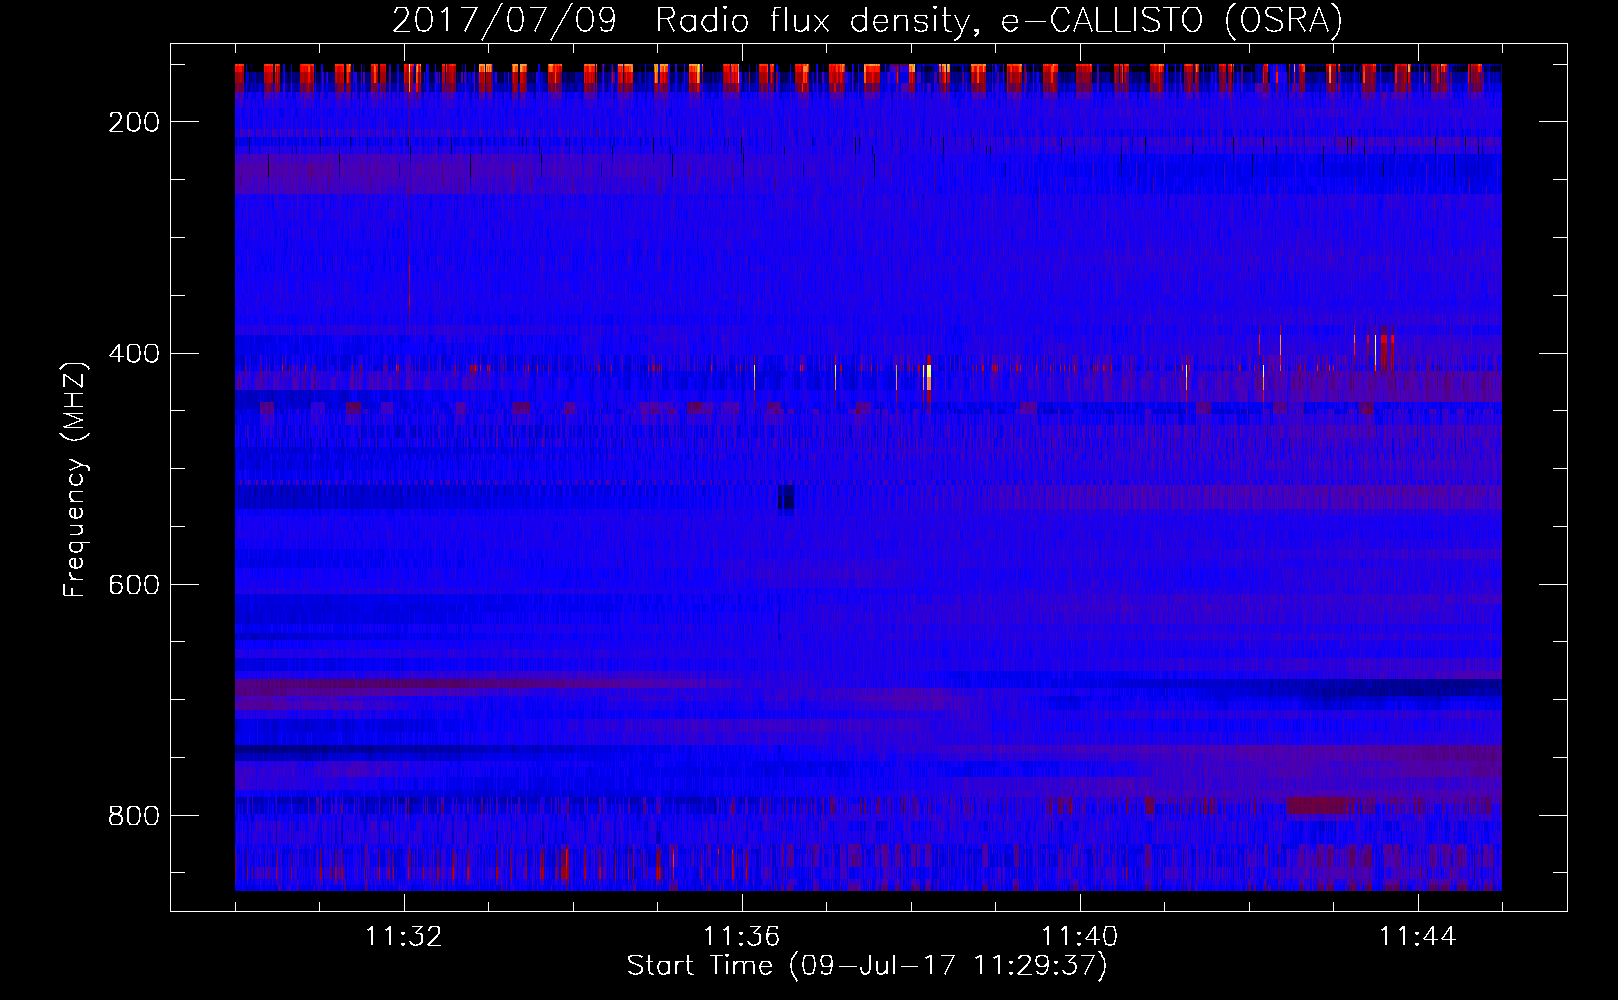1618x1000 pixels.
Task: Click the 600 frequency tick label
Action: tap(134, 585)
